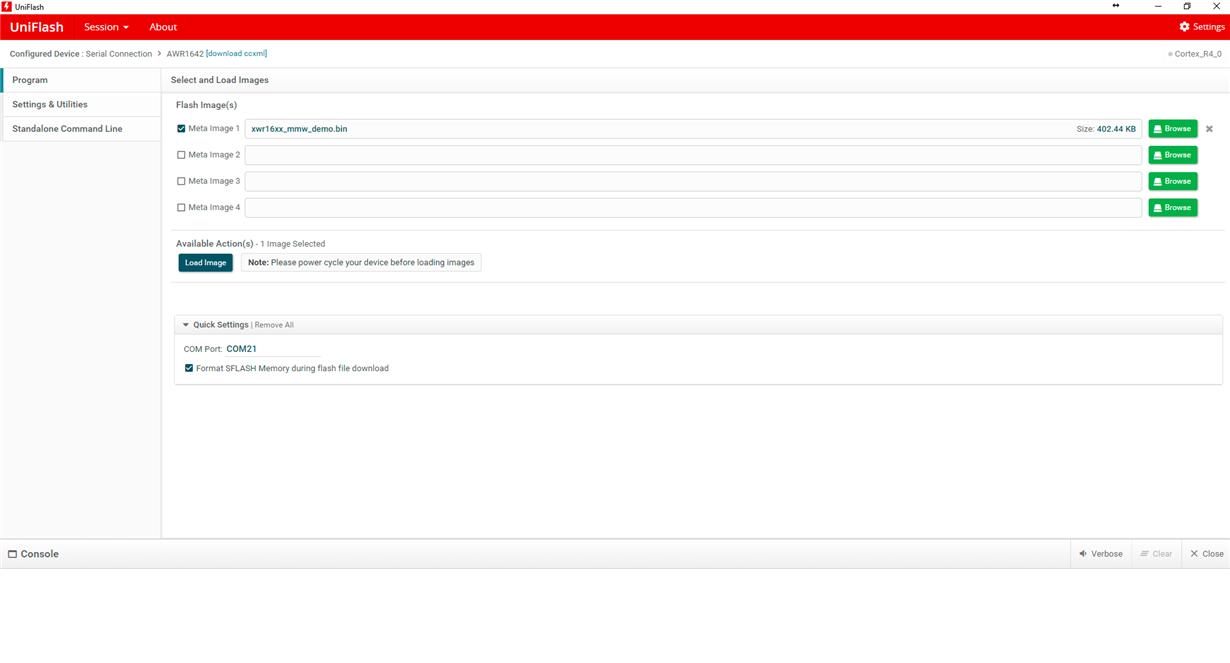
Task: Open the Settings & Utilities tab
Action: point(81,104)
